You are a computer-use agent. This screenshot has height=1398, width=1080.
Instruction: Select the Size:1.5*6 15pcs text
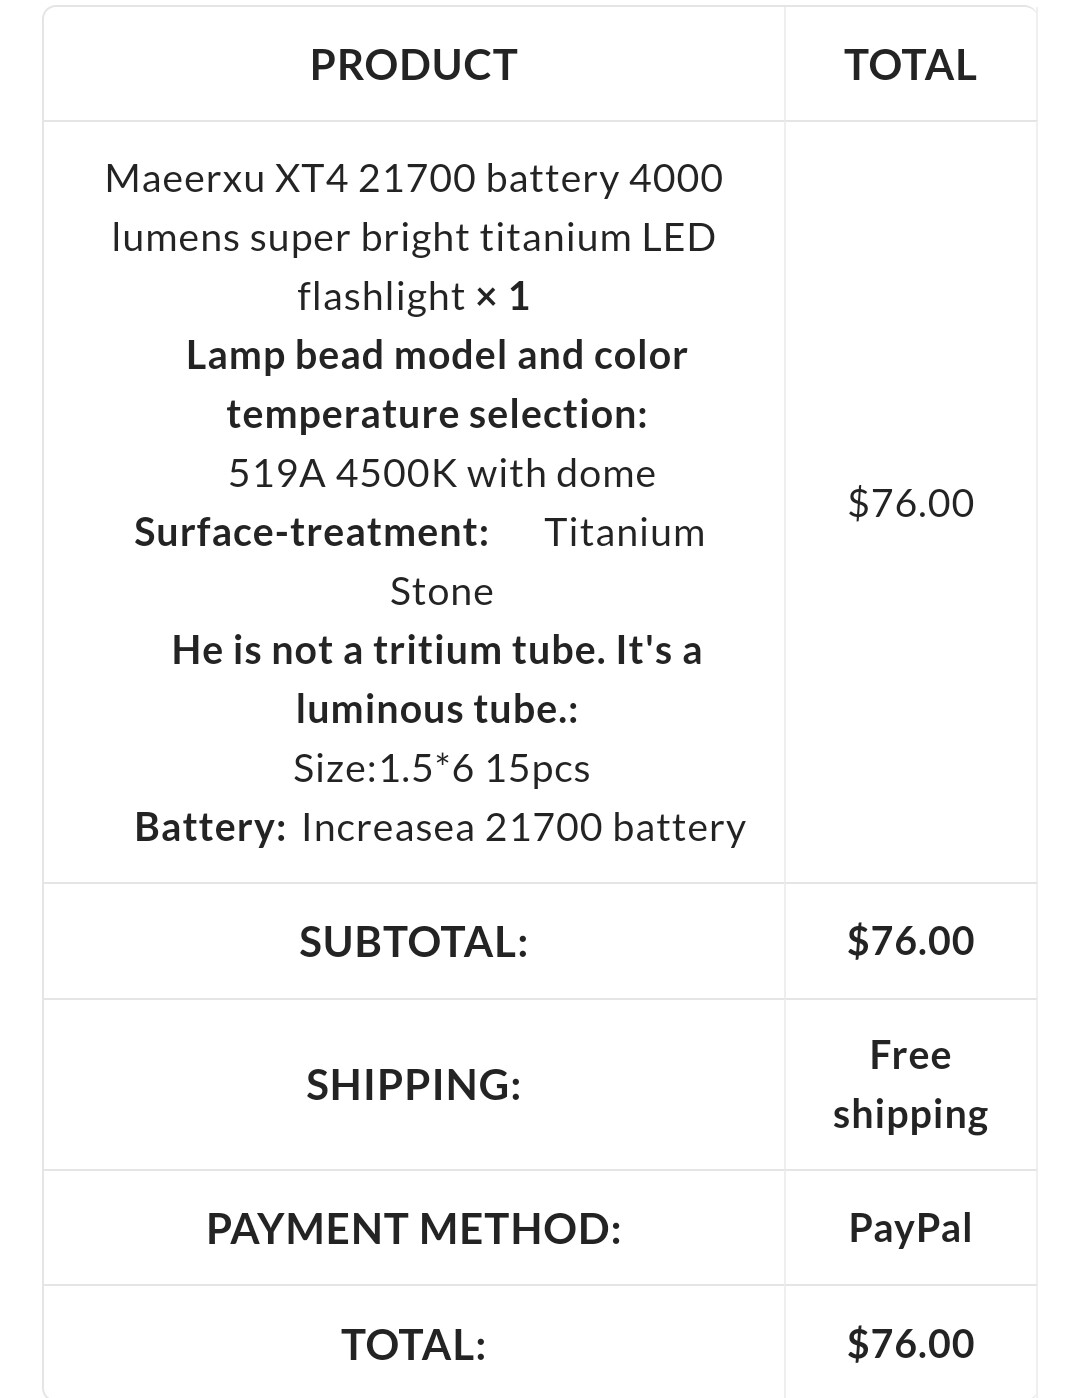442,768
